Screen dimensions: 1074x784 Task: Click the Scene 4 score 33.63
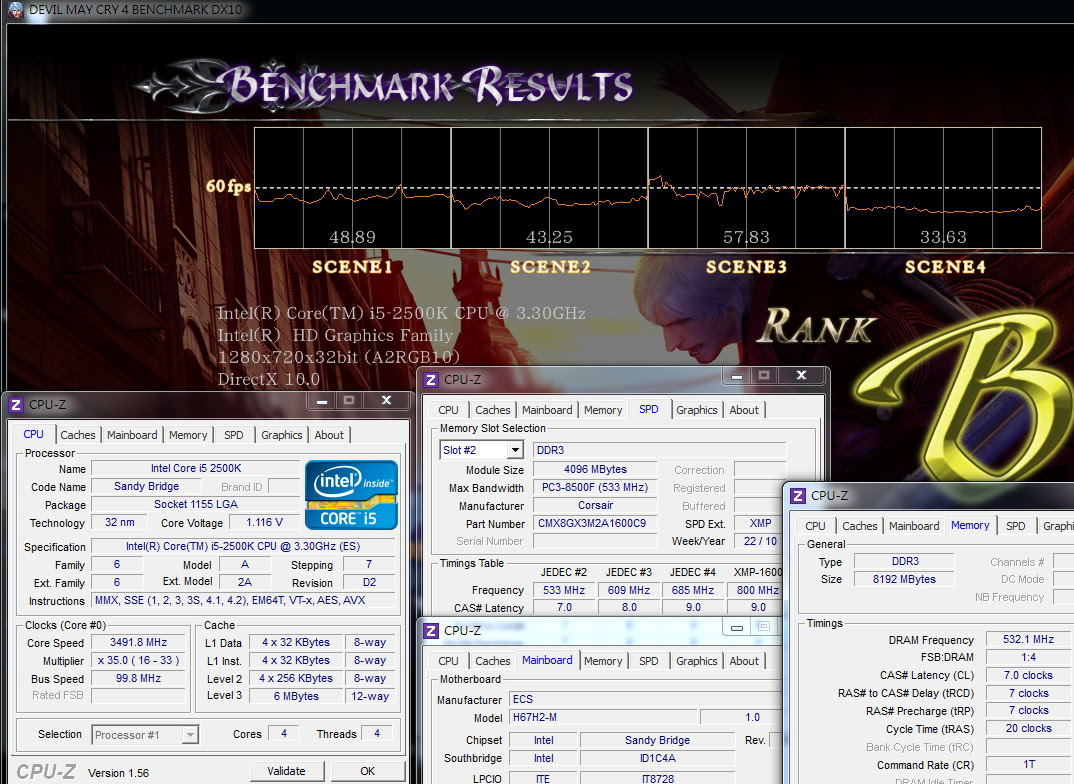(x=943, y=237)
